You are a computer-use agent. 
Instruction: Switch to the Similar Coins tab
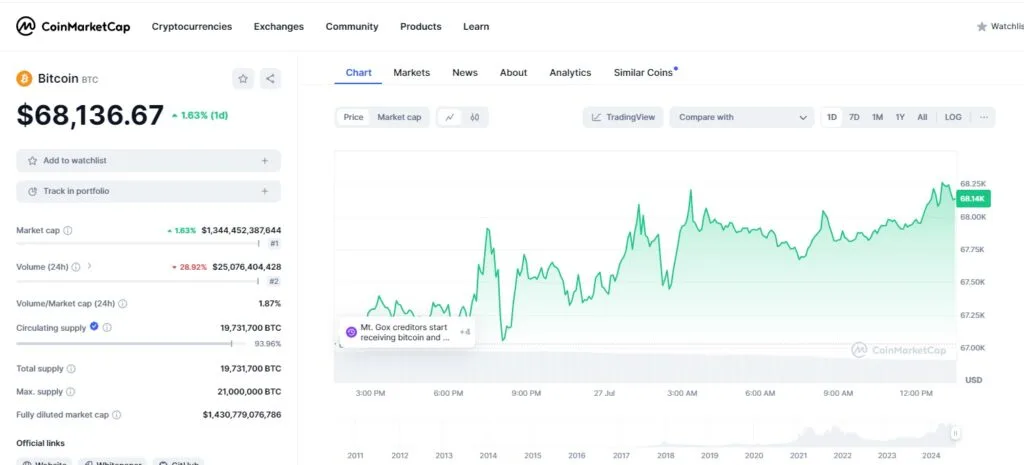click(643, 72)
